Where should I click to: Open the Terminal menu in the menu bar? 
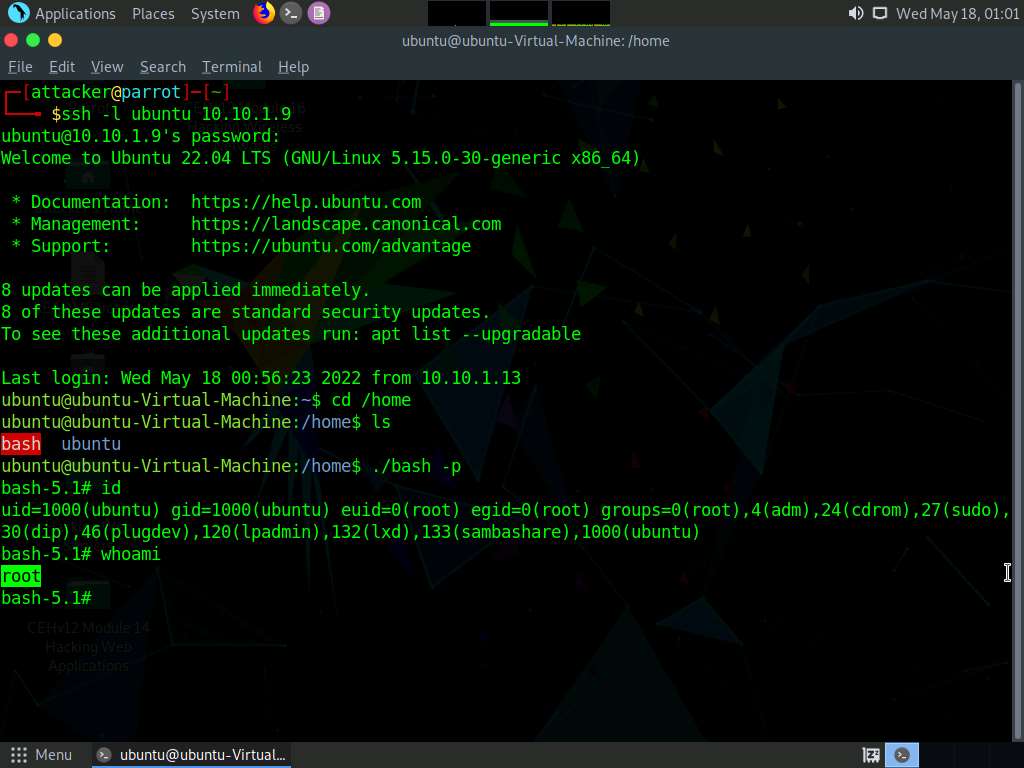coord(231,67)
